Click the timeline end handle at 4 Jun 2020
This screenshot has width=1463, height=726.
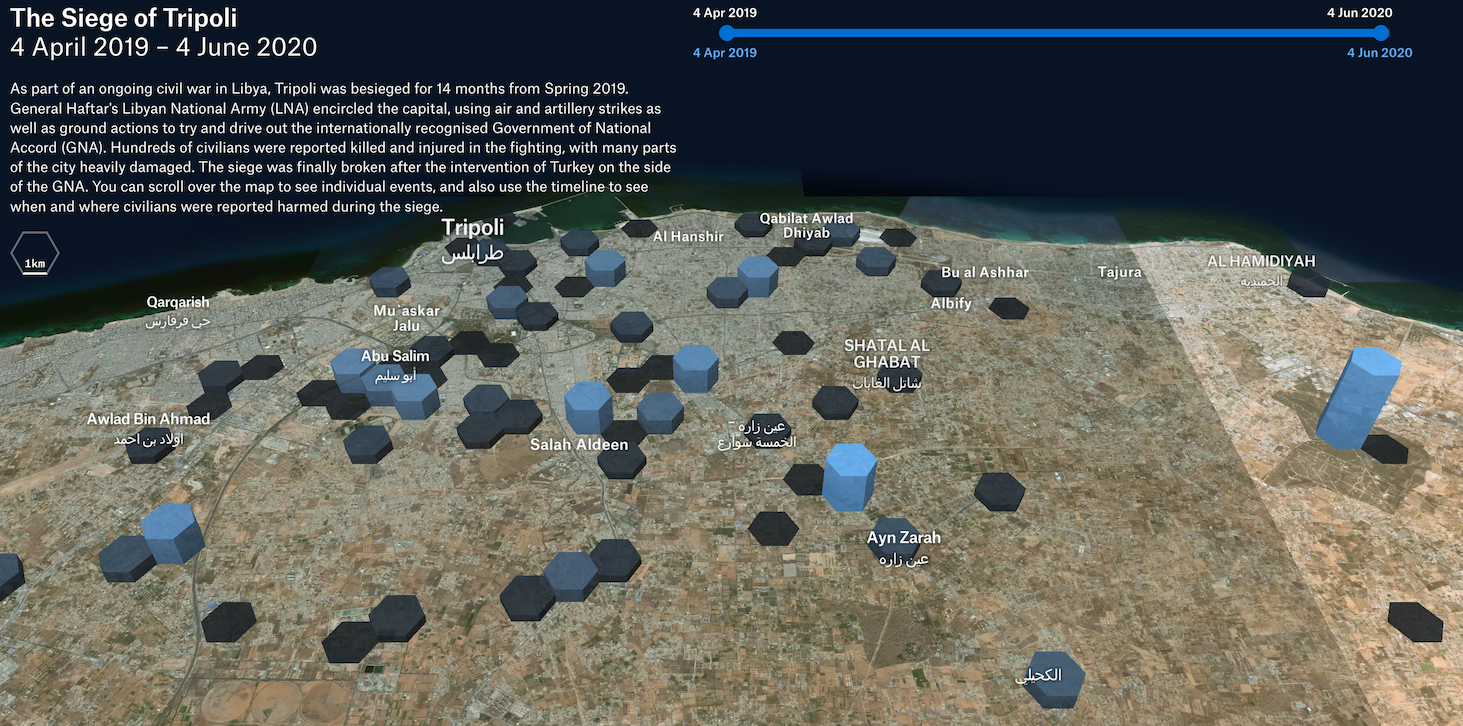[x=1381, y=33]
